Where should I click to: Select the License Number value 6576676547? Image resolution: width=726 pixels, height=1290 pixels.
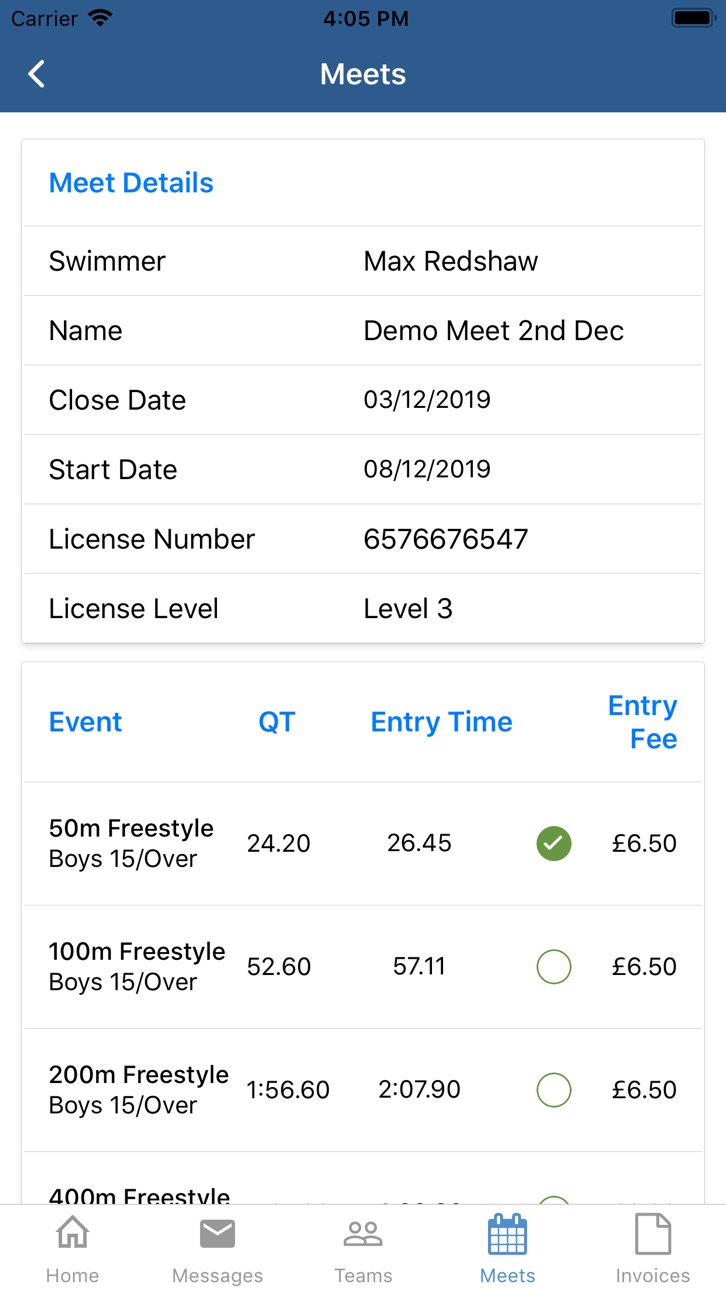click(446, 539)
